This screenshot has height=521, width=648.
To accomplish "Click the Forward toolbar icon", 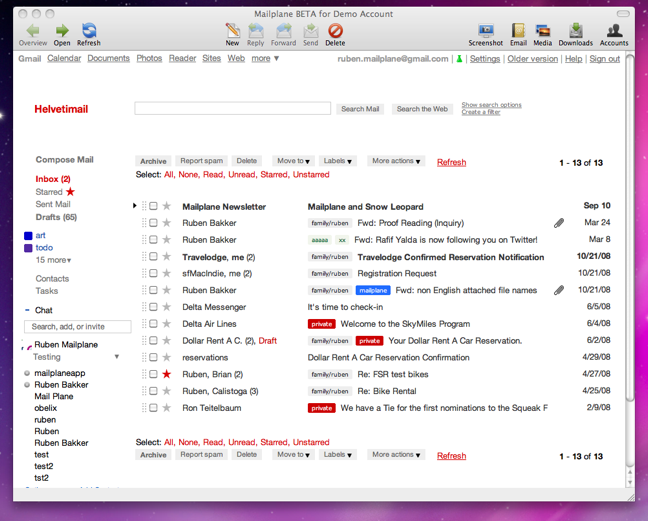I will (284, 31).
